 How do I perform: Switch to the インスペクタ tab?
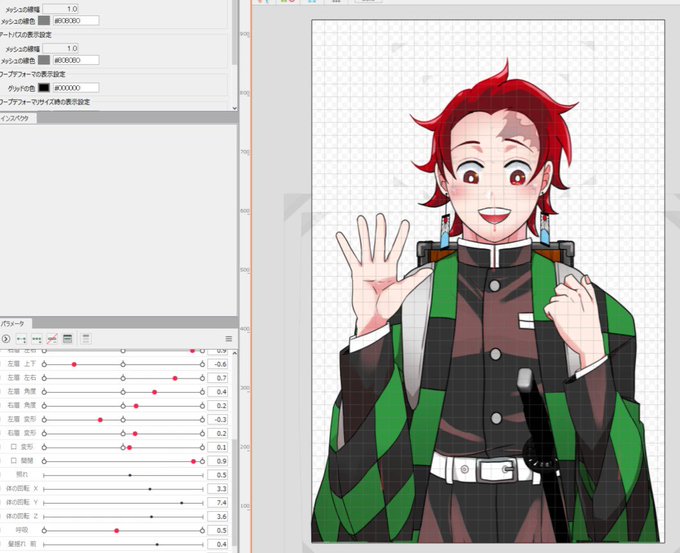pyautogui.click(x=16, y=118)
